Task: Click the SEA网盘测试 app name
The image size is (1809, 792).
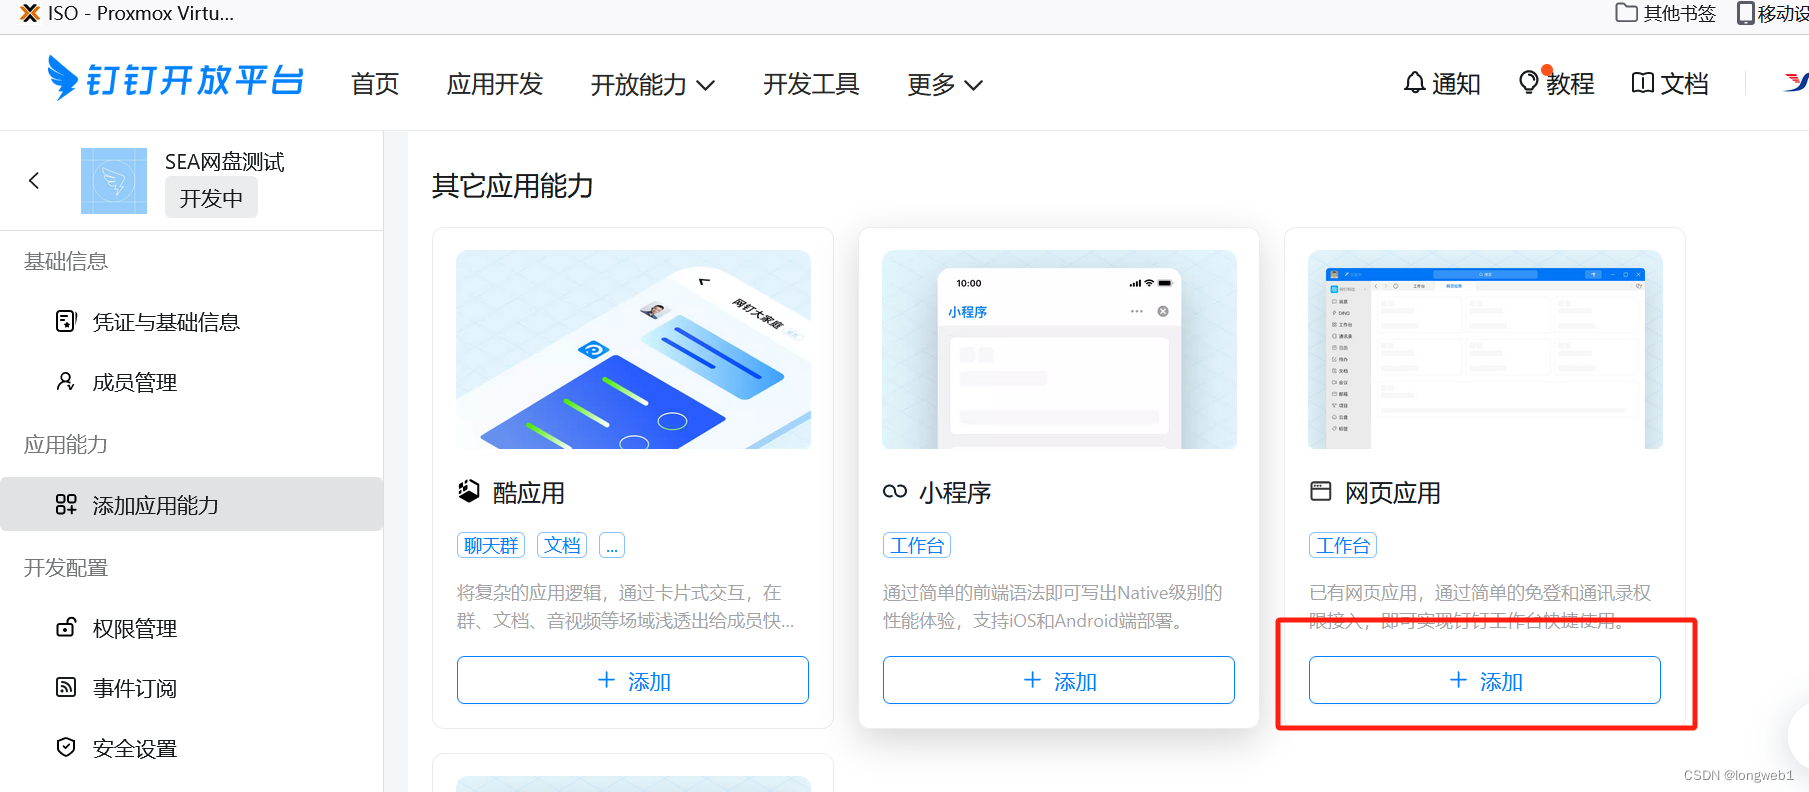Action: click(225, 161)
